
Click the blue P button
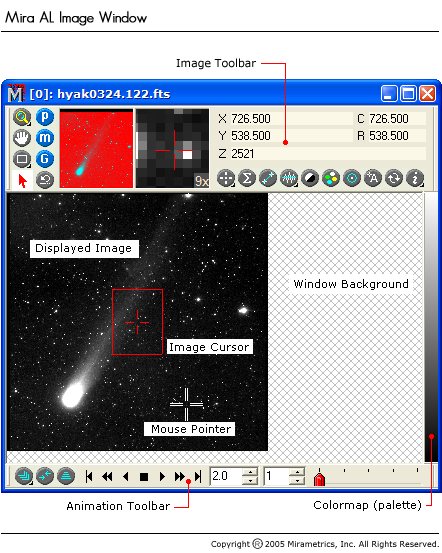[x=45, y=117]
